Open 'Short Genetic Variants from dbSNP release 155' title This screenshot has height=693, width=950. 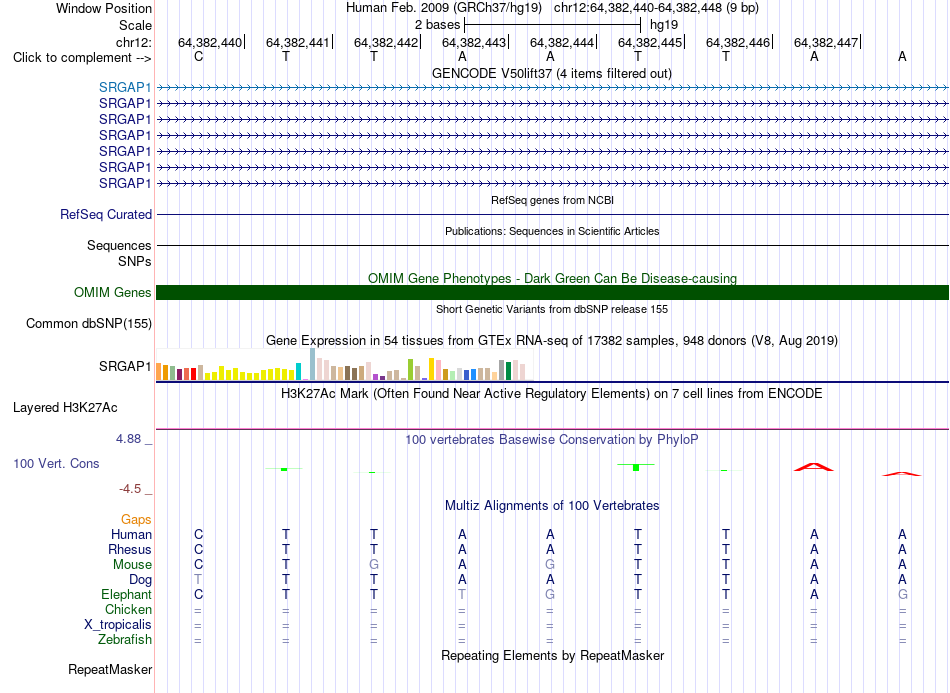(x=552, y=309)
